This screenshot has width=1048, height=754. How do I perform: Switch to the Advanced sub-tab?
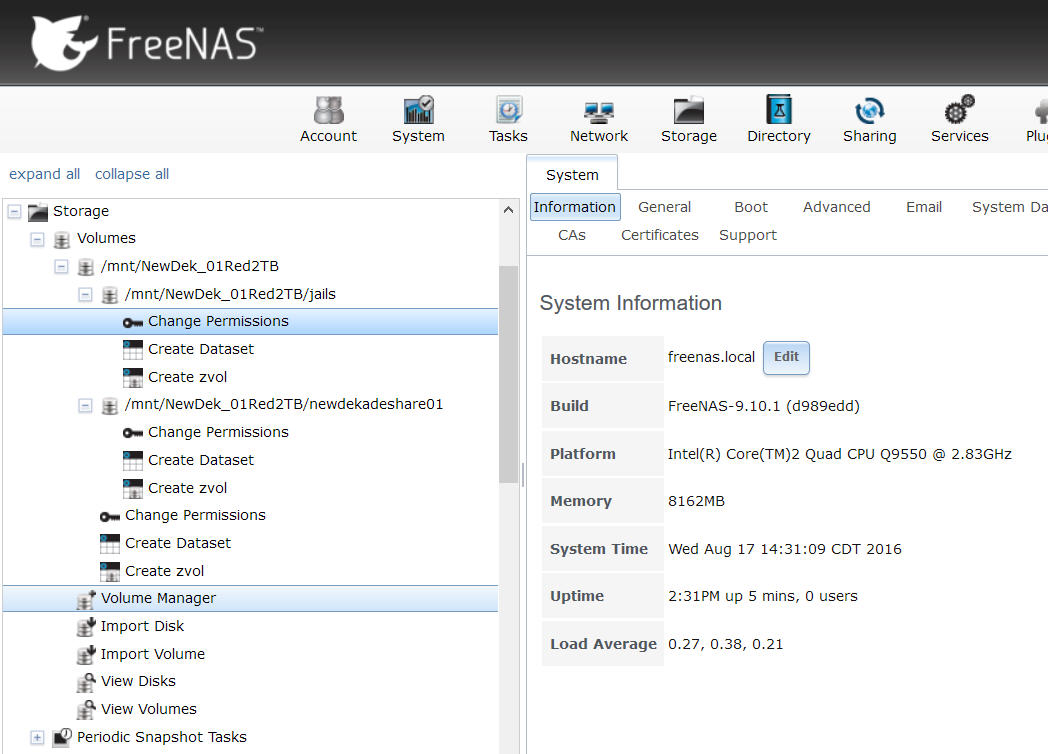(x=836, y=207)
